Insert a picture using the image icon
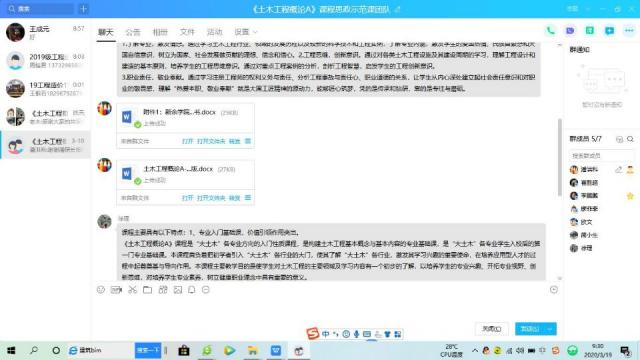 178,290
